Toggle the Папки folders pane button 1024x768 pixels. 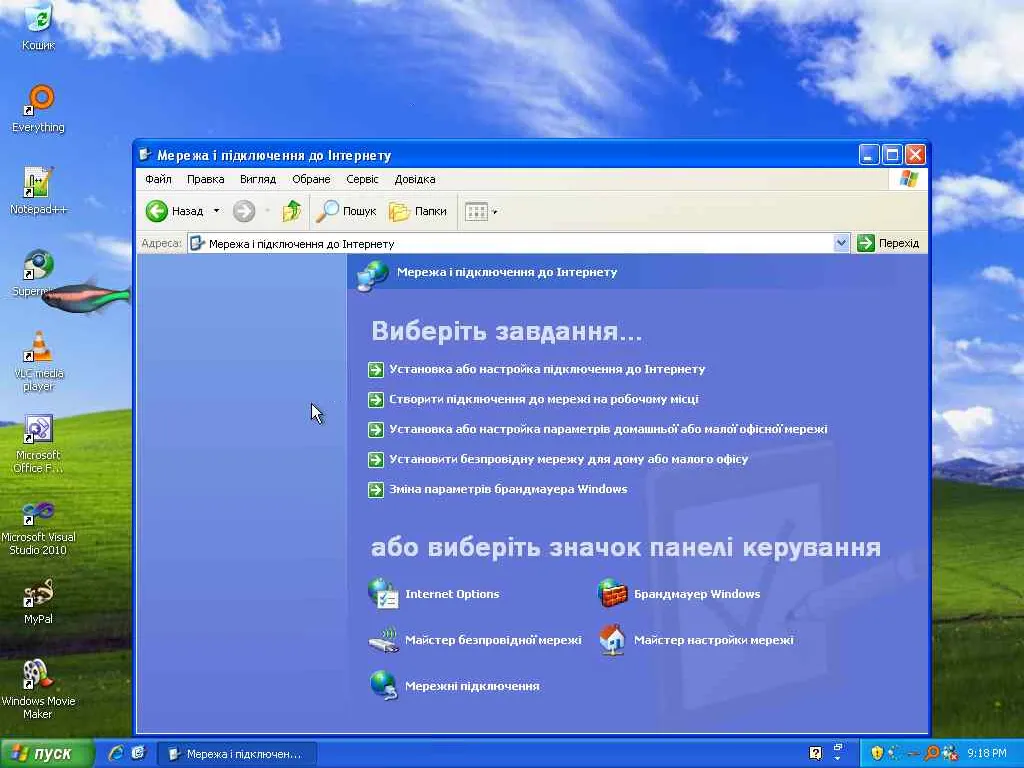(x=418, y=211)
